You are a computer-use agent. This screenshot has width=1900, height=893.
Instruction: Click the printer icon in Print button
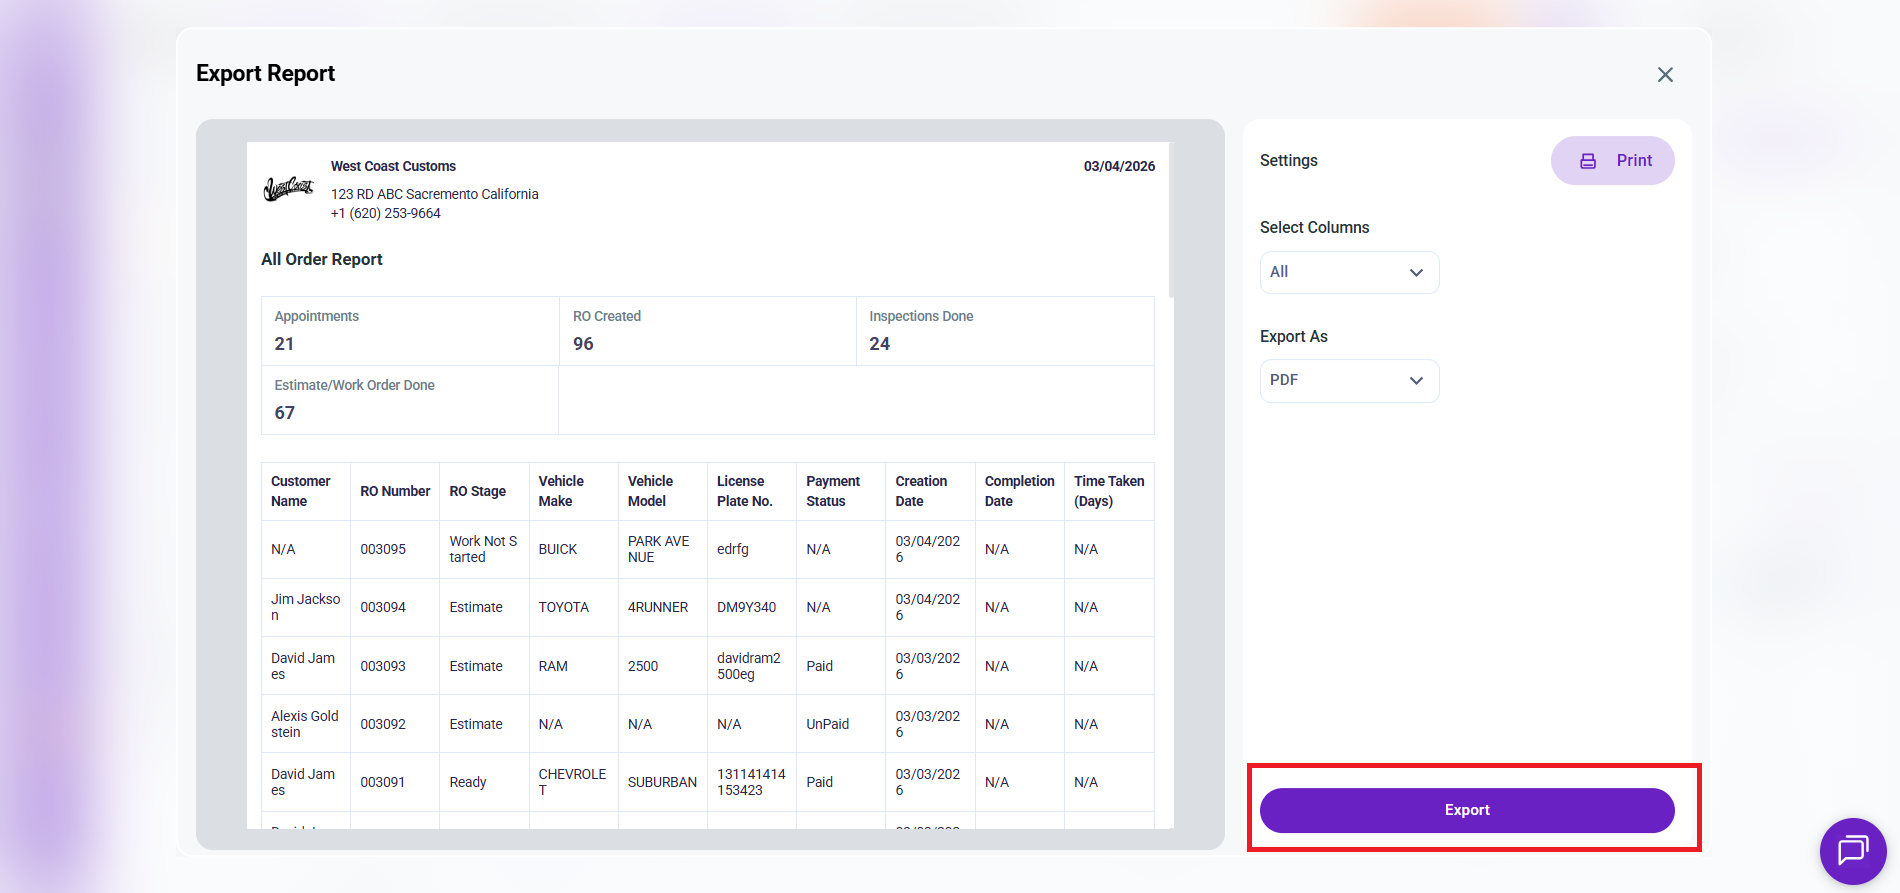[x=1588, y=161]
